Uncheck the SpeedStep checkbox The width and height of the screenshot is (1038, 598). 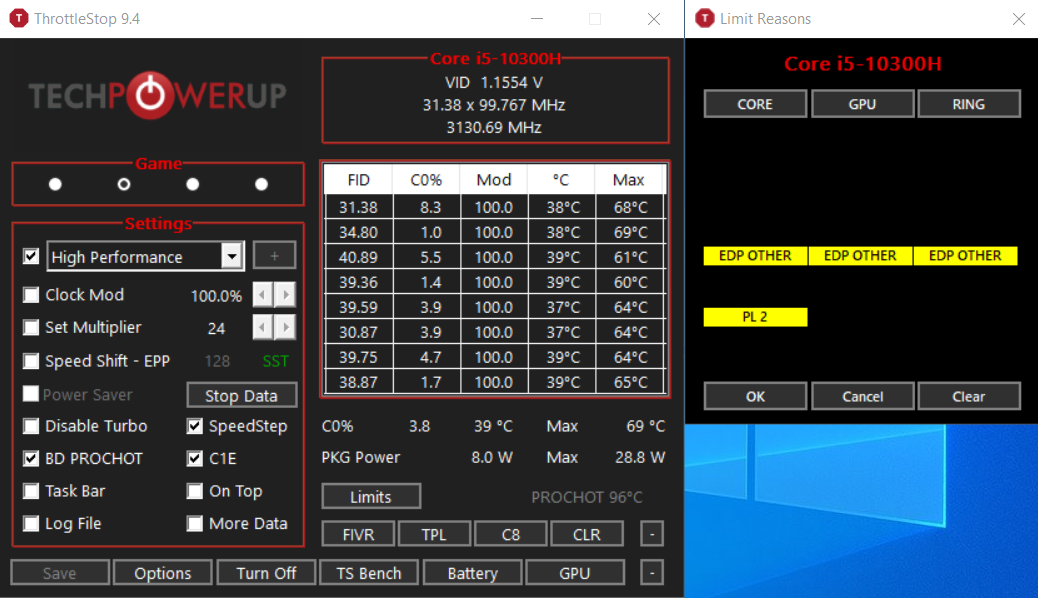click(x=195, y=426)
